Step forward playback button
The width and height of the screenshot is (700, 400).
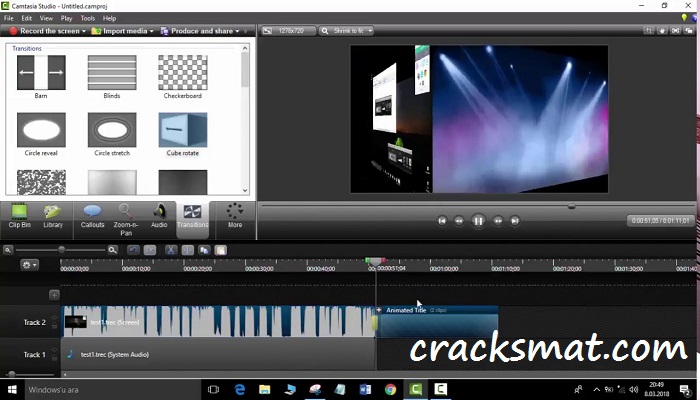tap(498, 221)
